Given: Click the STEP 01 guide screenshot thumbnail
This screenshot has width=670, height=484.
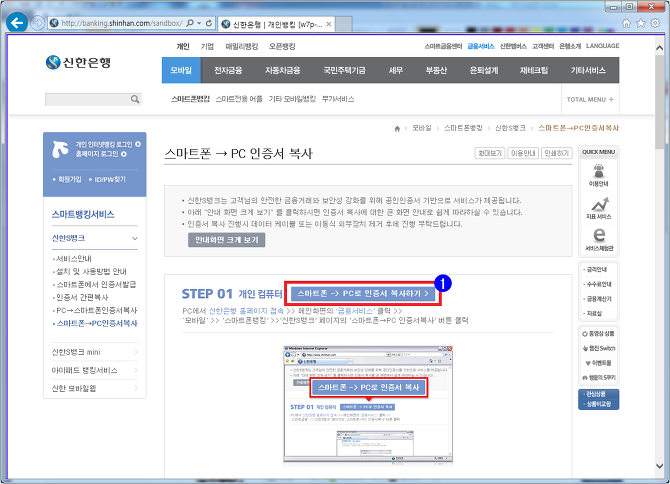Looking at the screenshot, I should (368, 405).
